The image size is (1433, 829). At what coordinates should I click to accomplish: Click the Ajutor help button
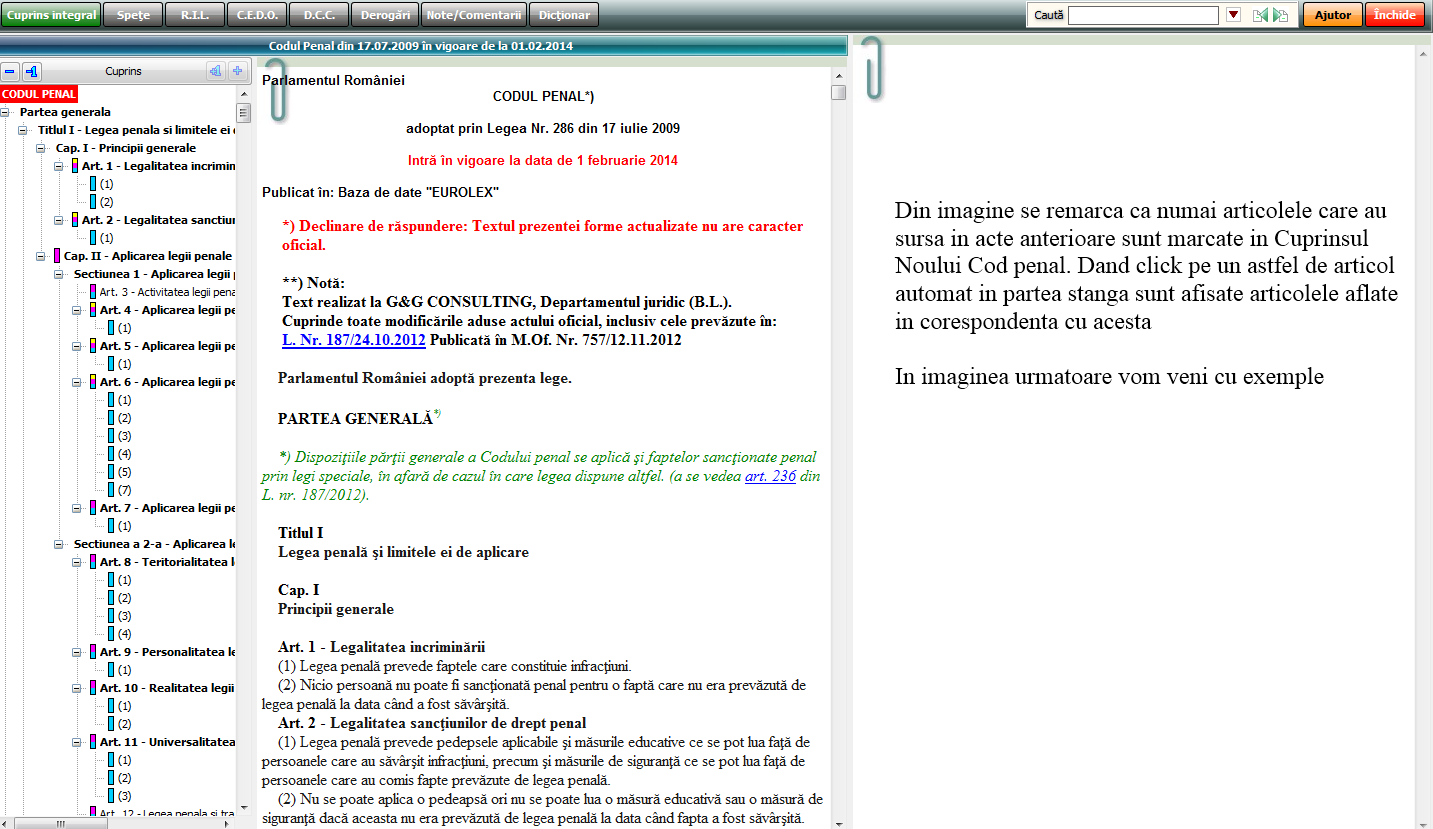coord(1332,15)
